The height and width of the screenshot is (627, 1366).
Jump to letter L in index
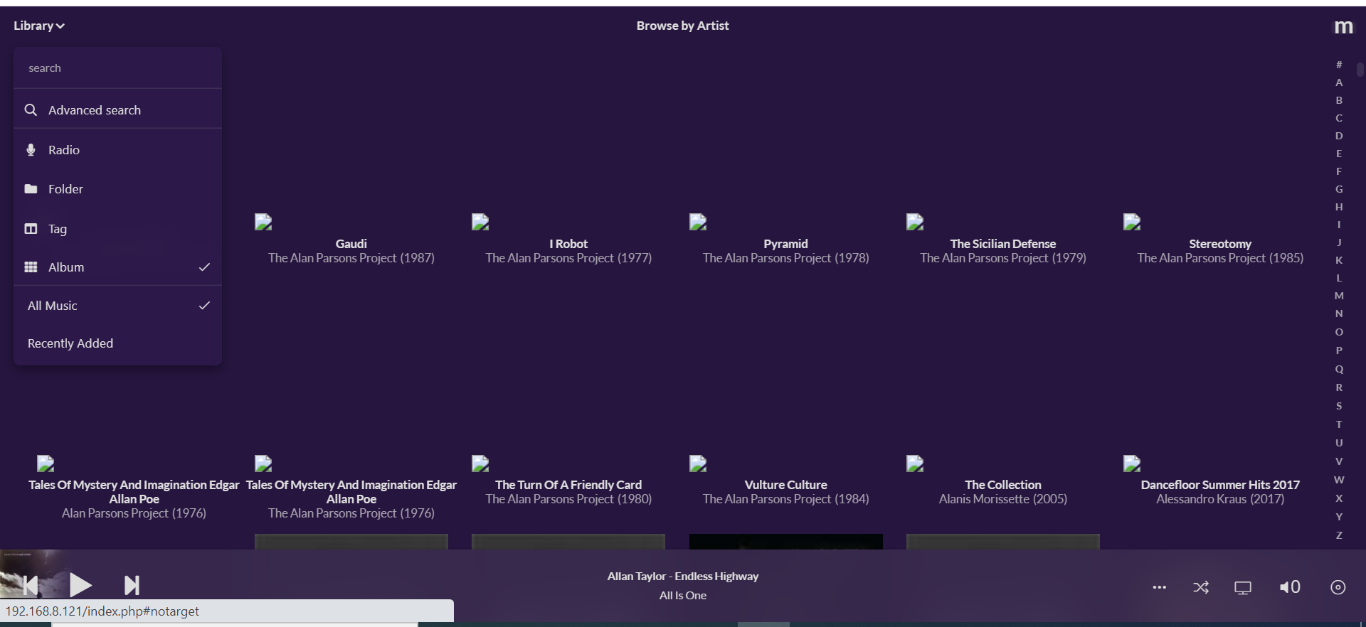click(x=1339, y=278)
